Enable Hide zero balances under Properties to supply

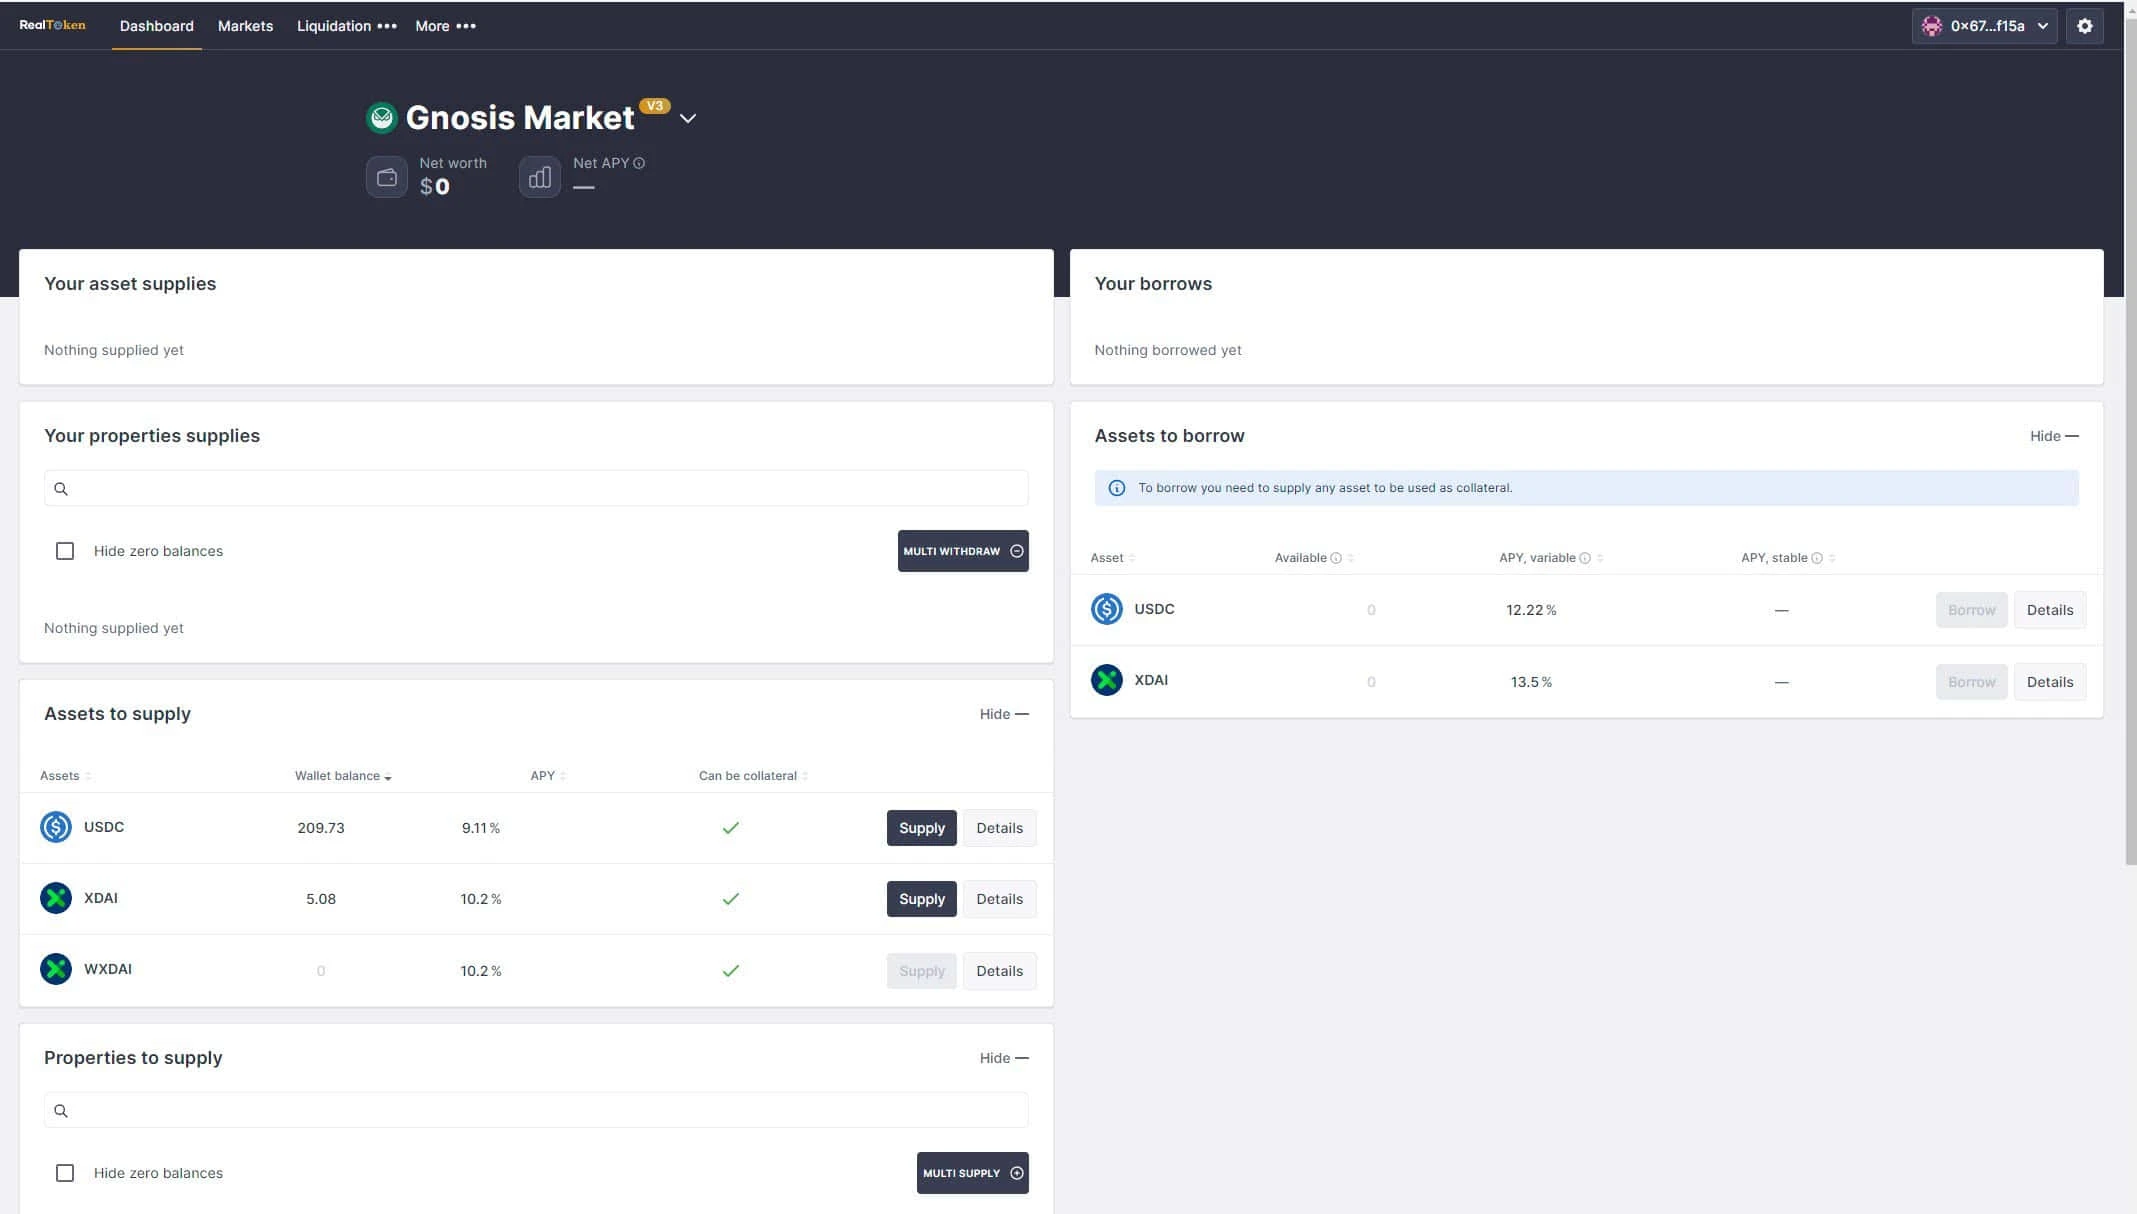coord(65,1173)
